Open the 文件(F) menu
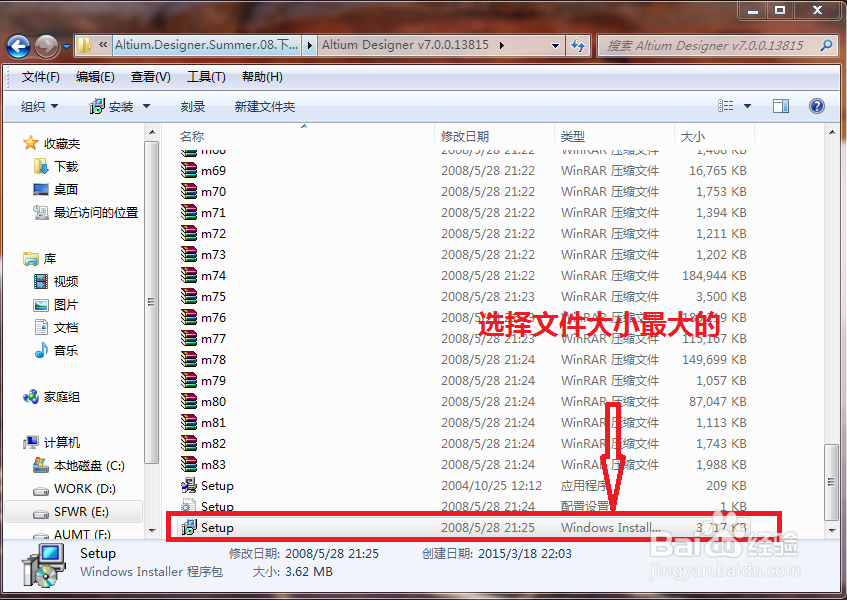Image resolution: width=847 pixels, height=600 pixels. (41, 77)
